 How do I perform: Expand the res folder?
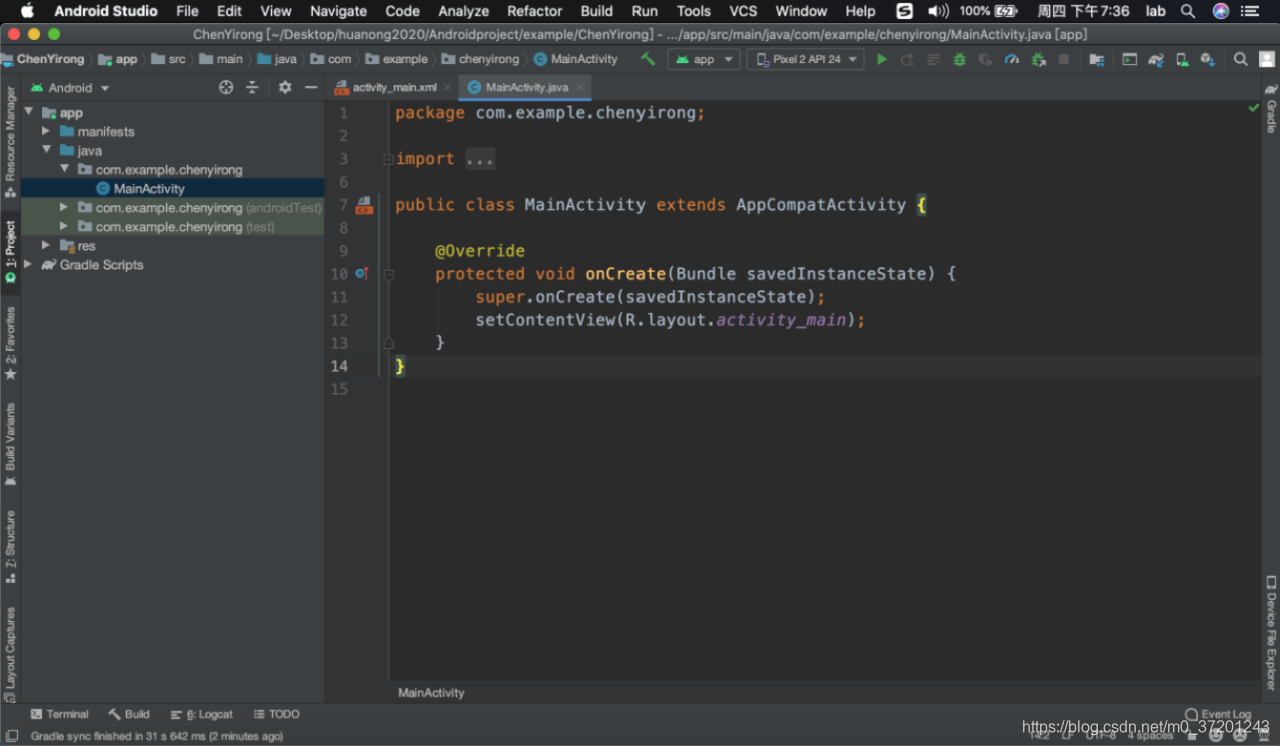(46, 245)
